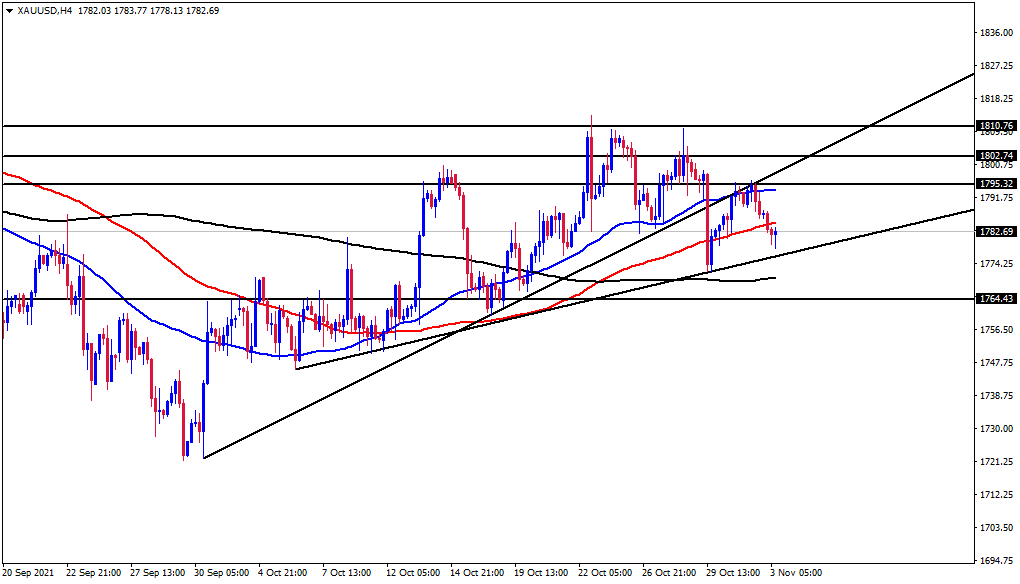The width and height of the screenshot is (1020, 584).
Task: Click the 4 Oct 21:00 time label
Action: 283,573
